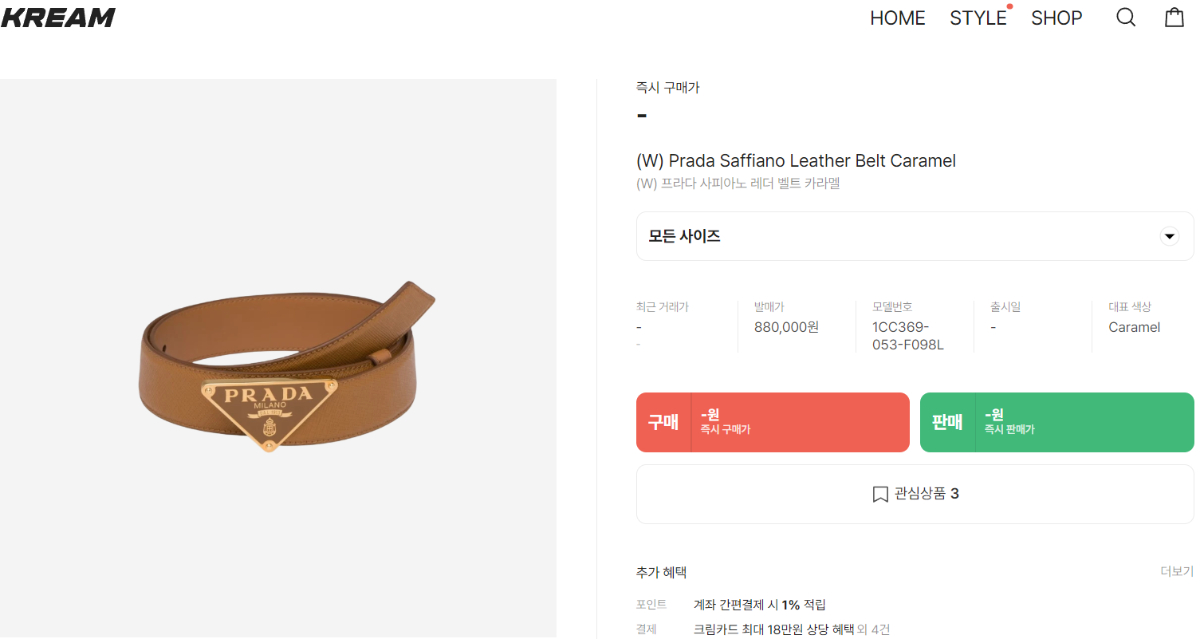Click the 계좌 간편결제 시 1% 적립 text
Image resolution: width=1200 pixels, height=639 pixels.
point(760,605)
